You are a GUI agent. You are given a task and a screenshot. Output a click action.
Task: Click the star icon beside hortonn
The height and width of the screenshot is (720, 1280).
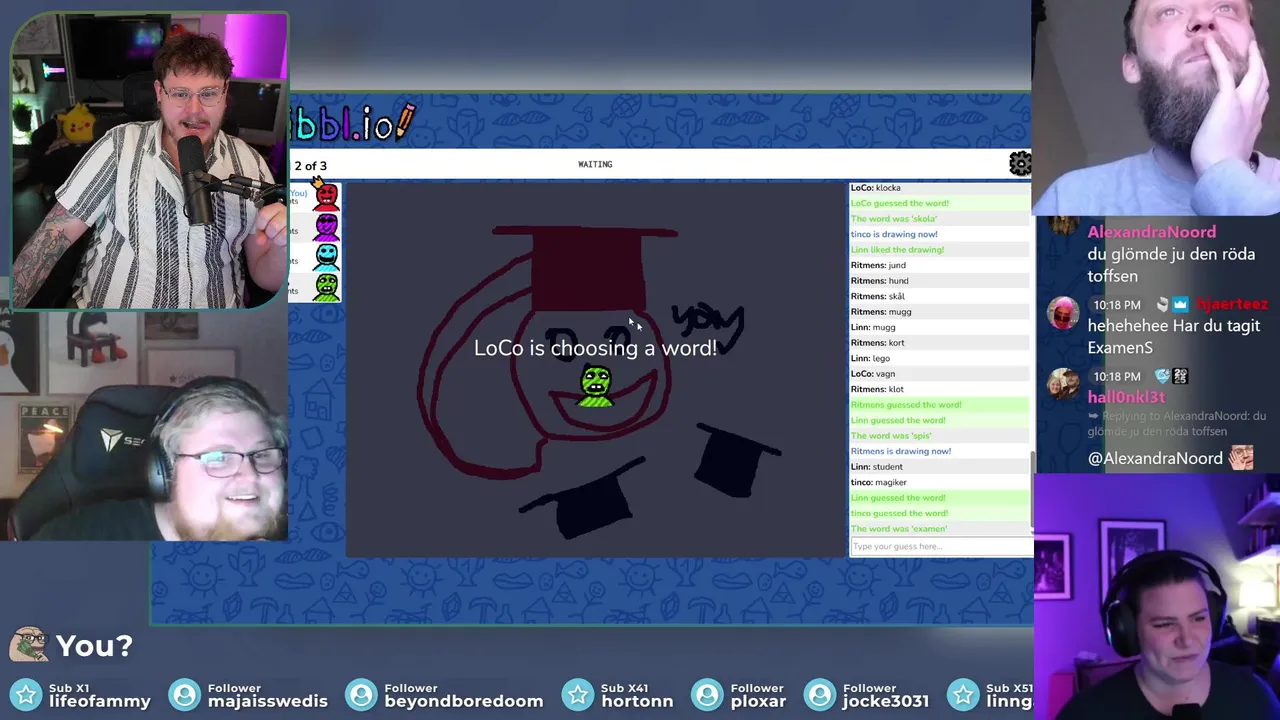pos(578,694)
